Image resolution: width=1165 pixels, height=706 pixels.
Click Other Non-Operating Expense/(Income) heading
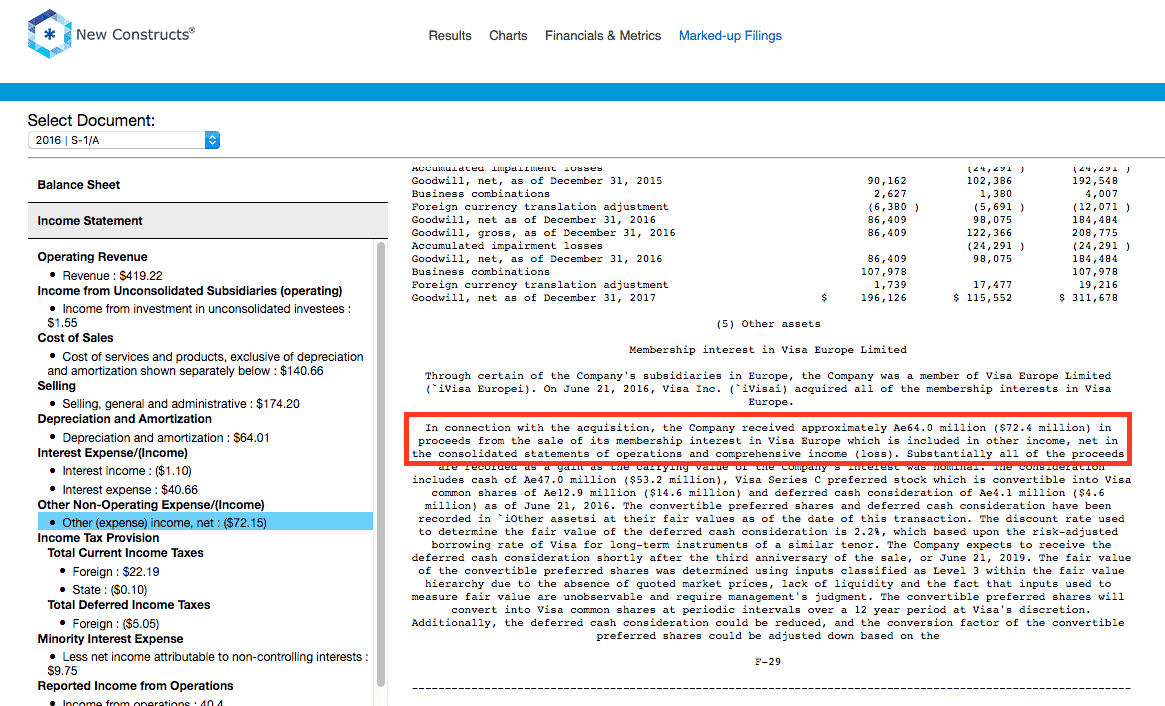[151, 505]
